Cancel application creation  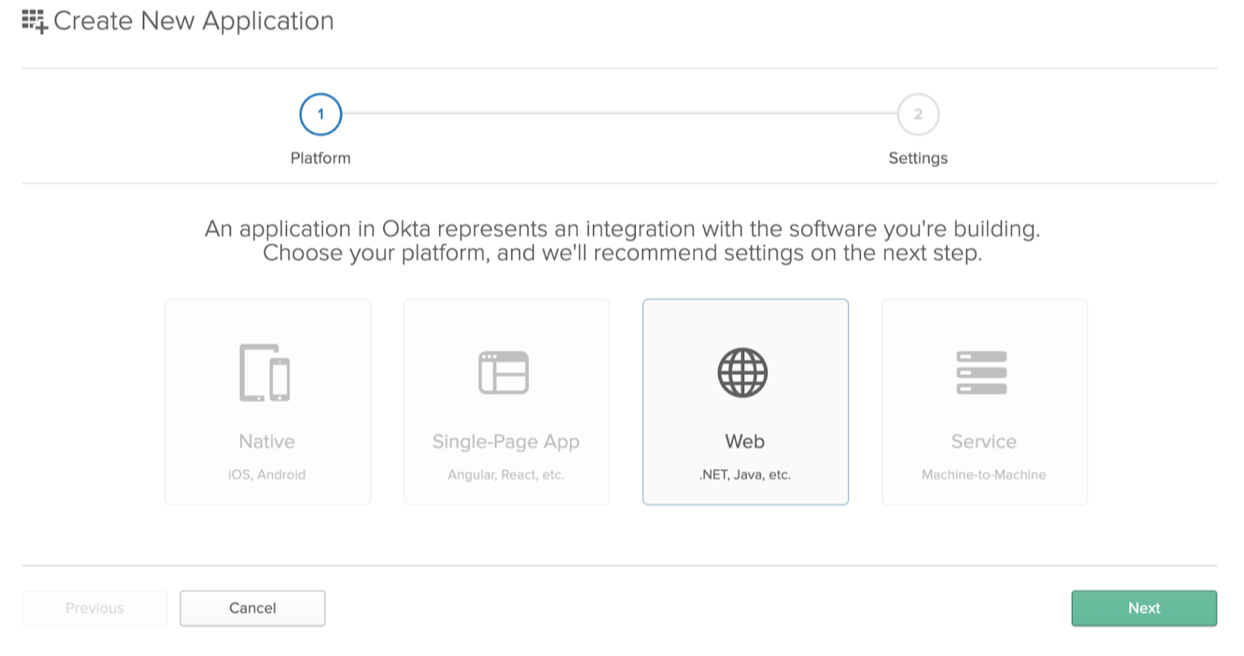252,608
